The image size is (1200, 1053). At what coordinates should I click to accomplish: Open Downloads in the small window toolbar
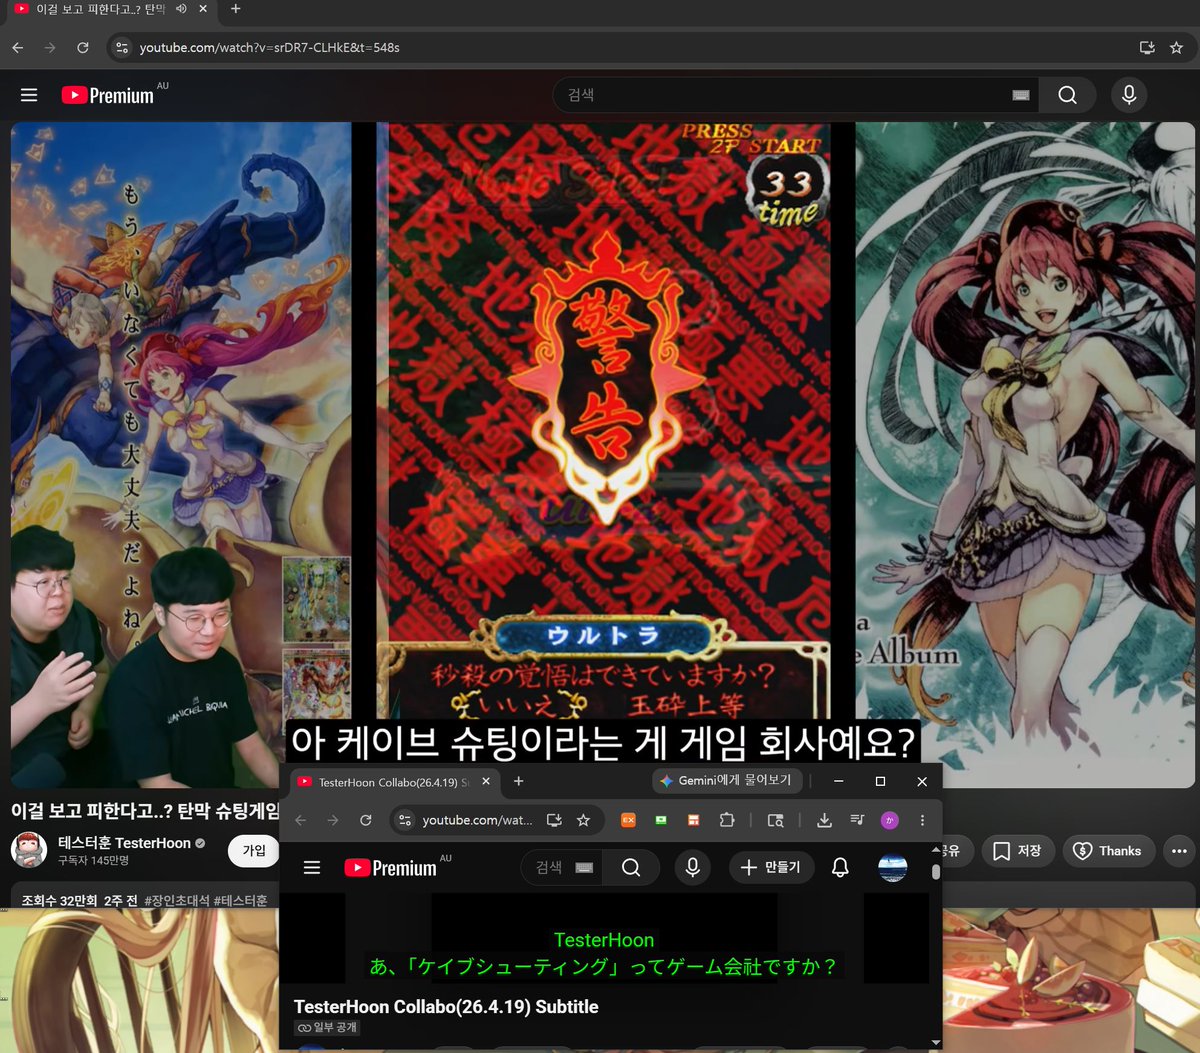coord(824,820)
